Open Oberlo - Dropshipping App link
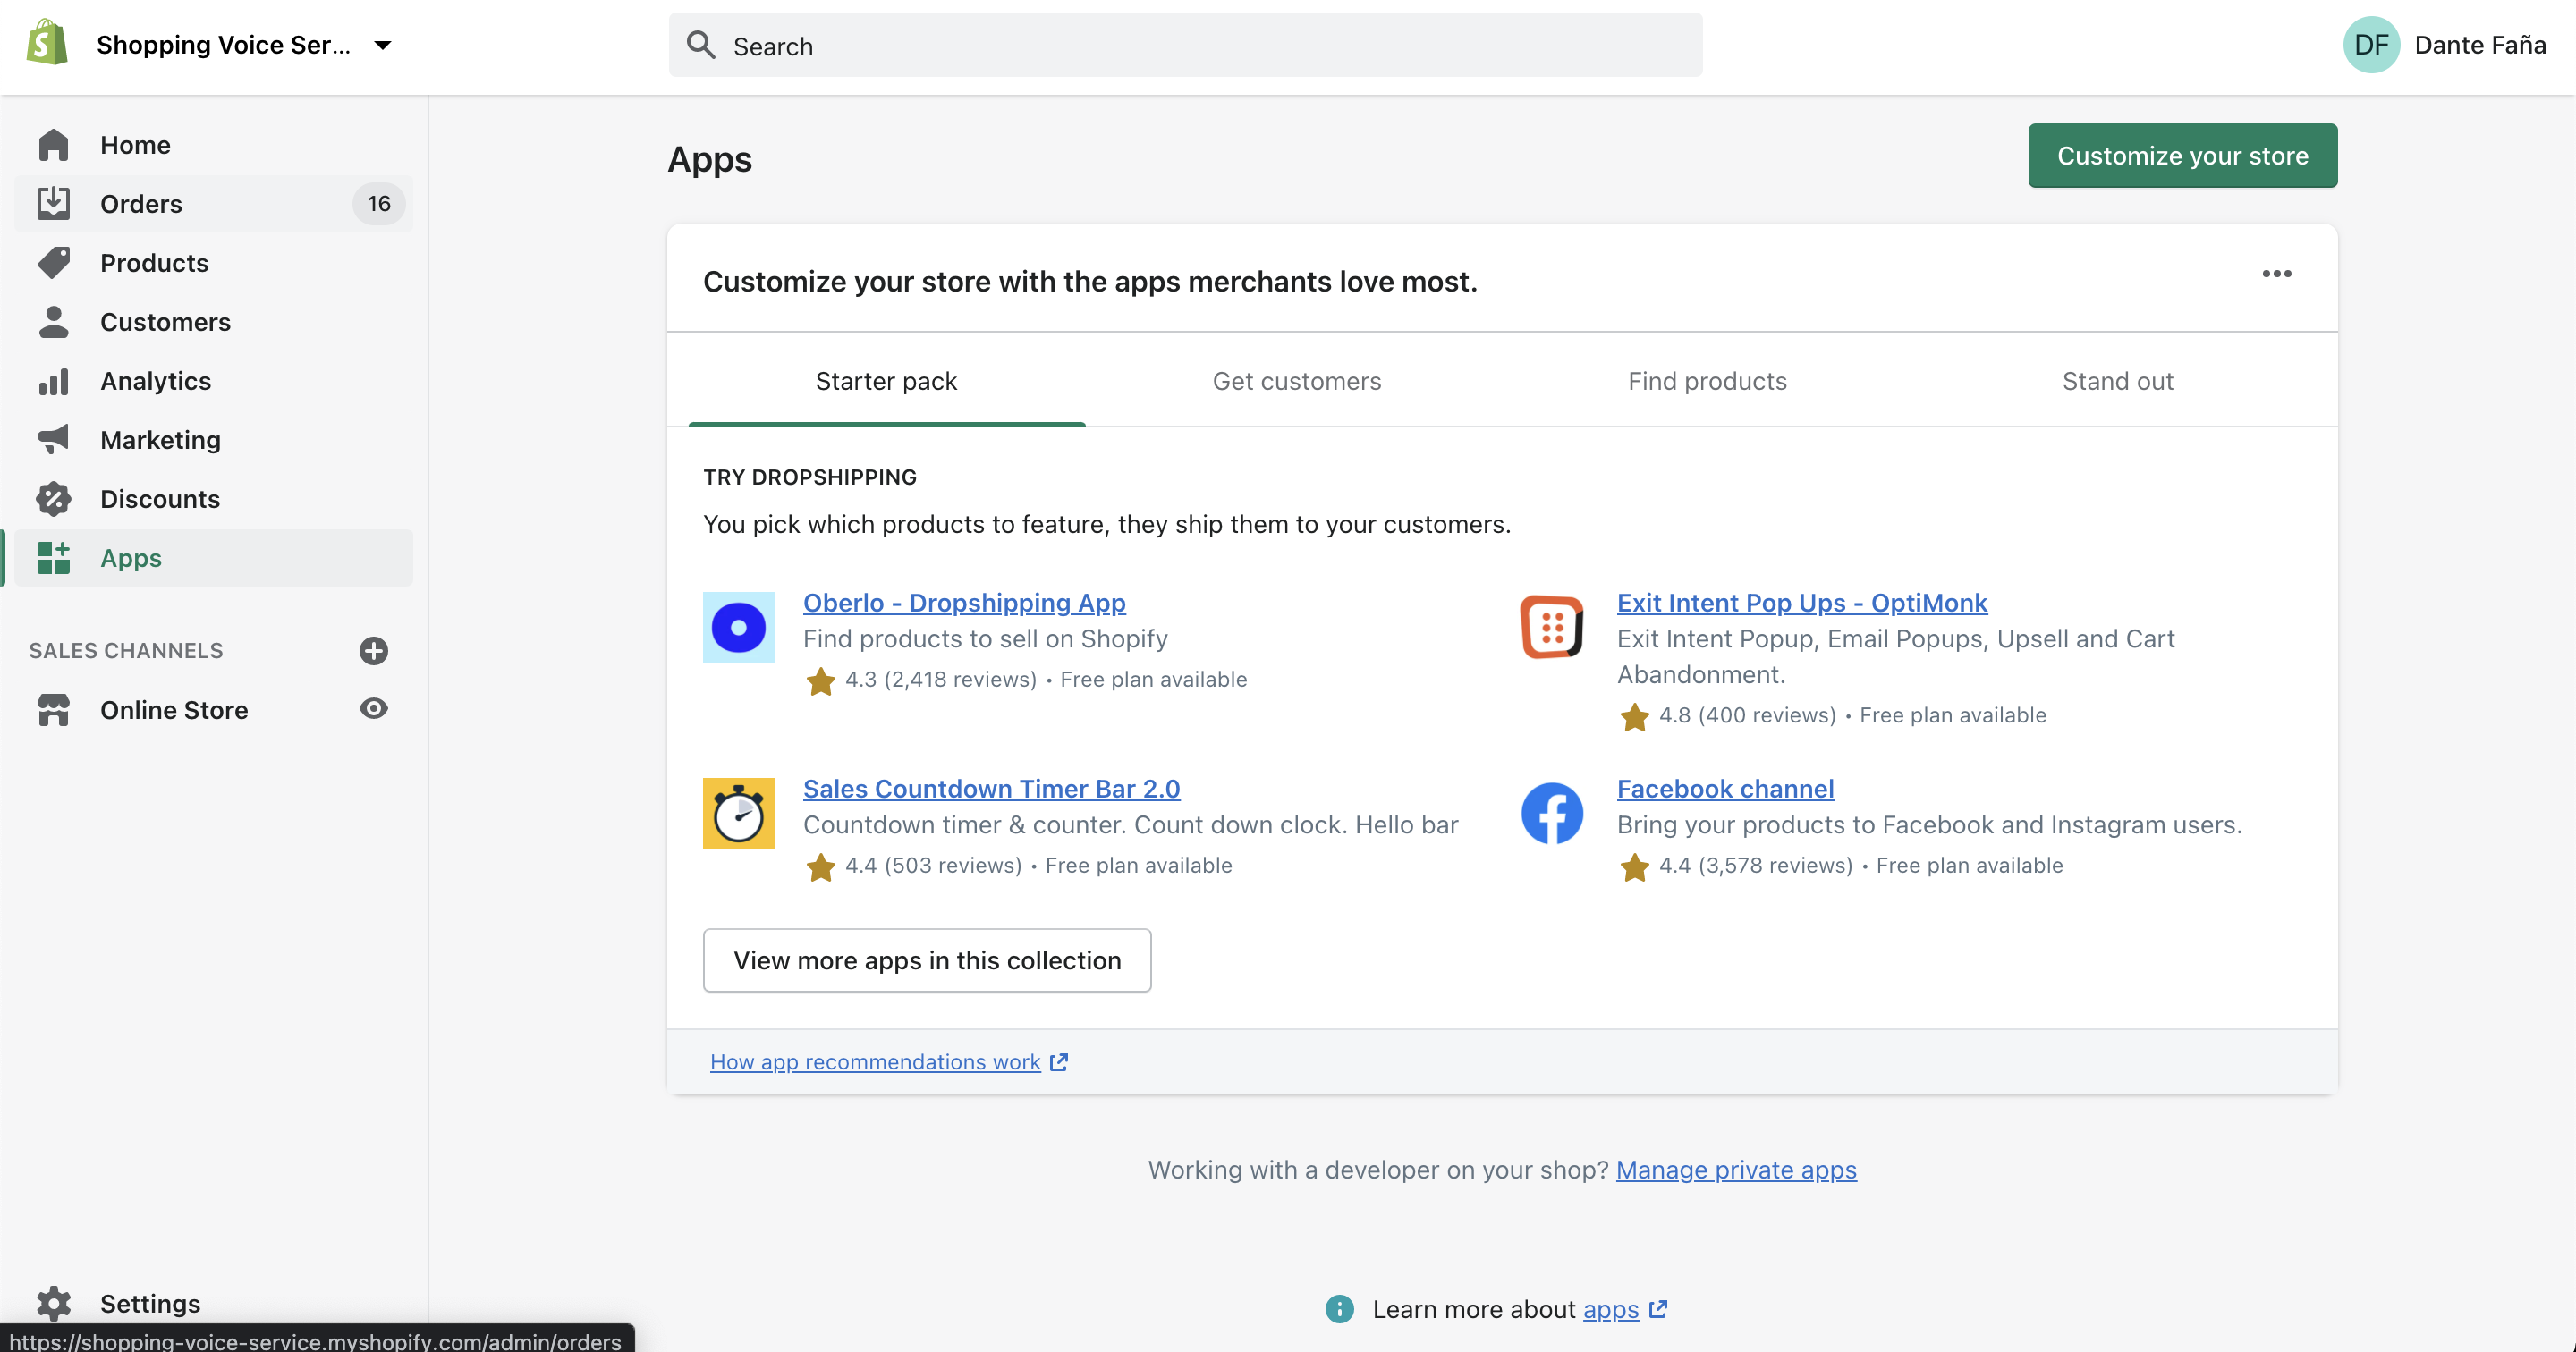The image size is (2576, 1352). pyautogui.click(x=964, y=603)
